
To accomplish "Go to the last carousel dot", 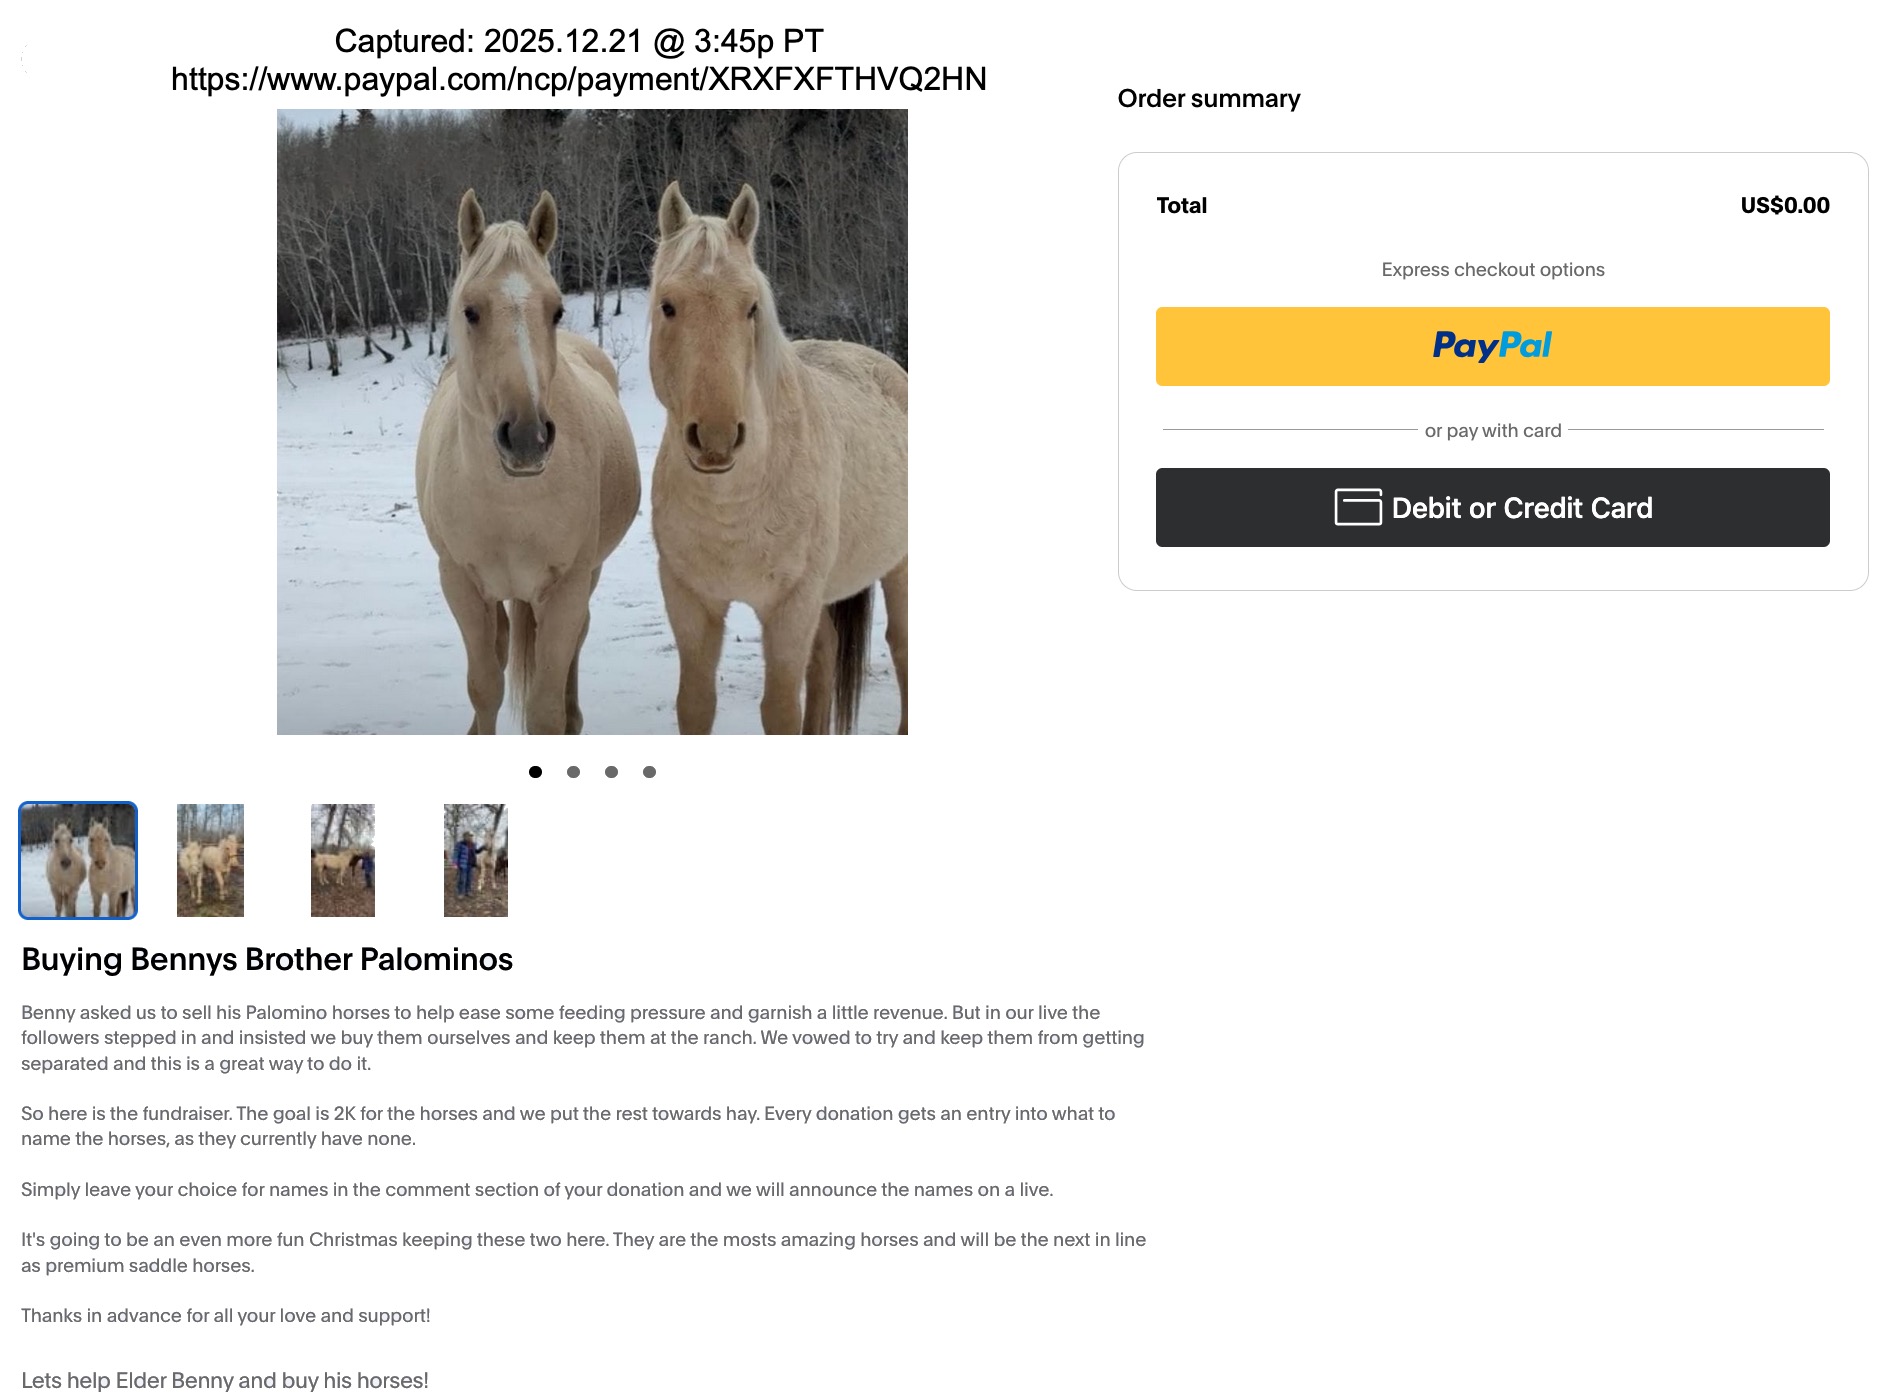I will tap(649, 772).
